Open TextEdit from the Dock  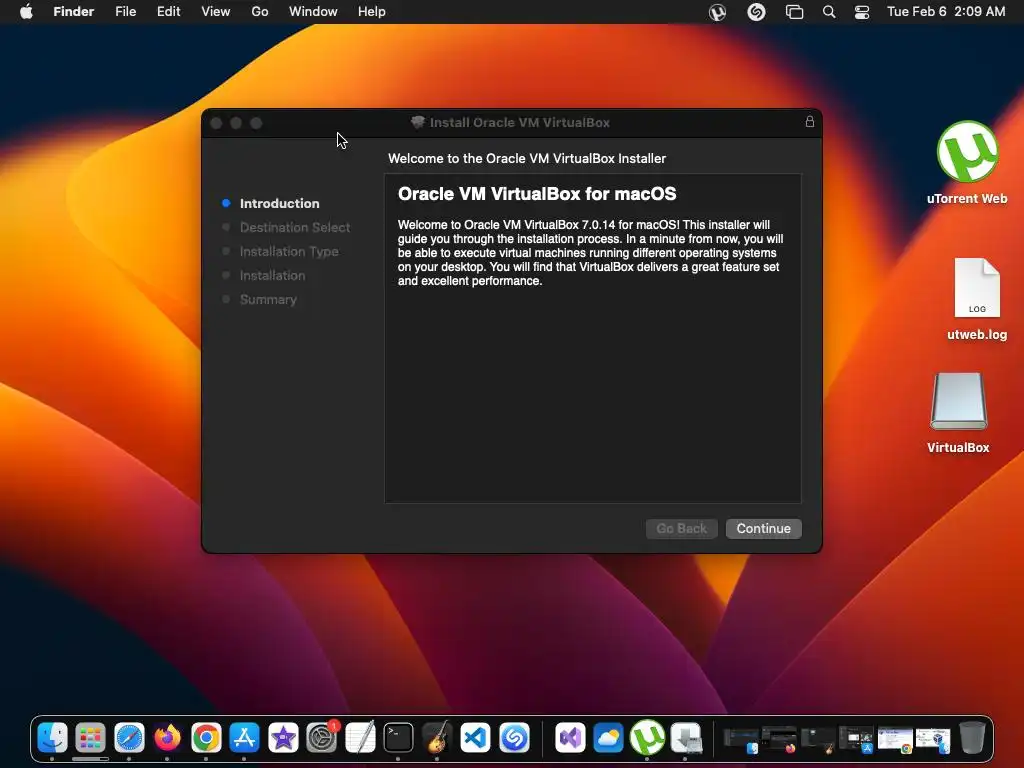click(x=360, y=738)
